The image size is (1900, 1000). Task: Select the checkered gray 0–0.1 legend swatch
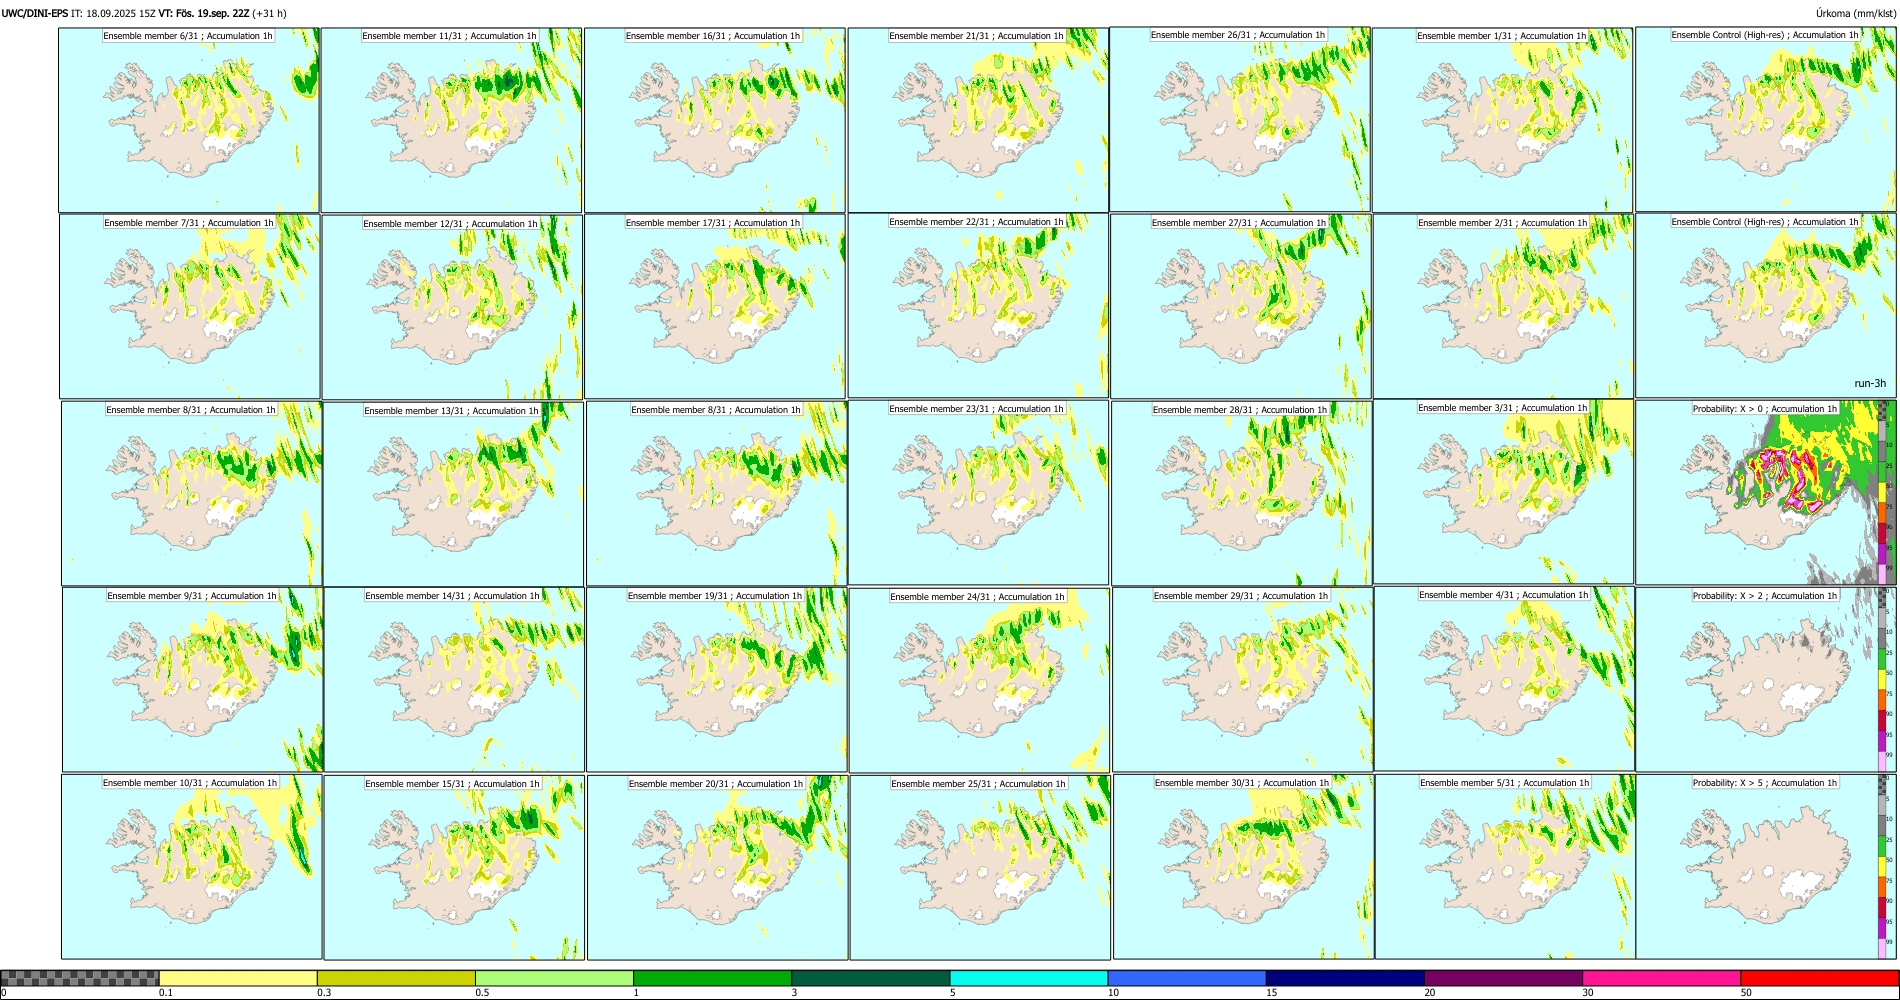tap(80, 978)
